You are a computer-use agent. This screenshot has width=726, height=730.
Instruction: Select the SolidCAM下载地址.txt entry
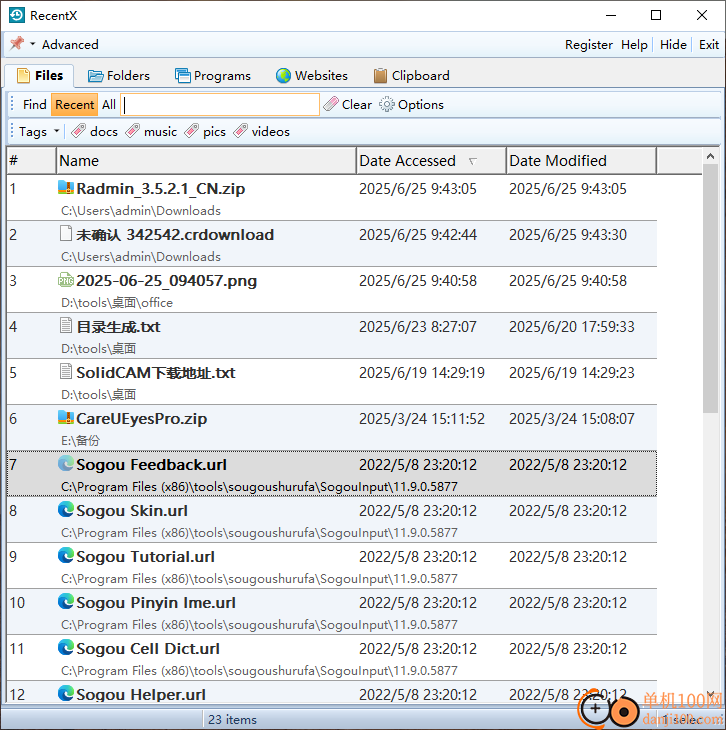pyautogui.click(x=332, y=382)
